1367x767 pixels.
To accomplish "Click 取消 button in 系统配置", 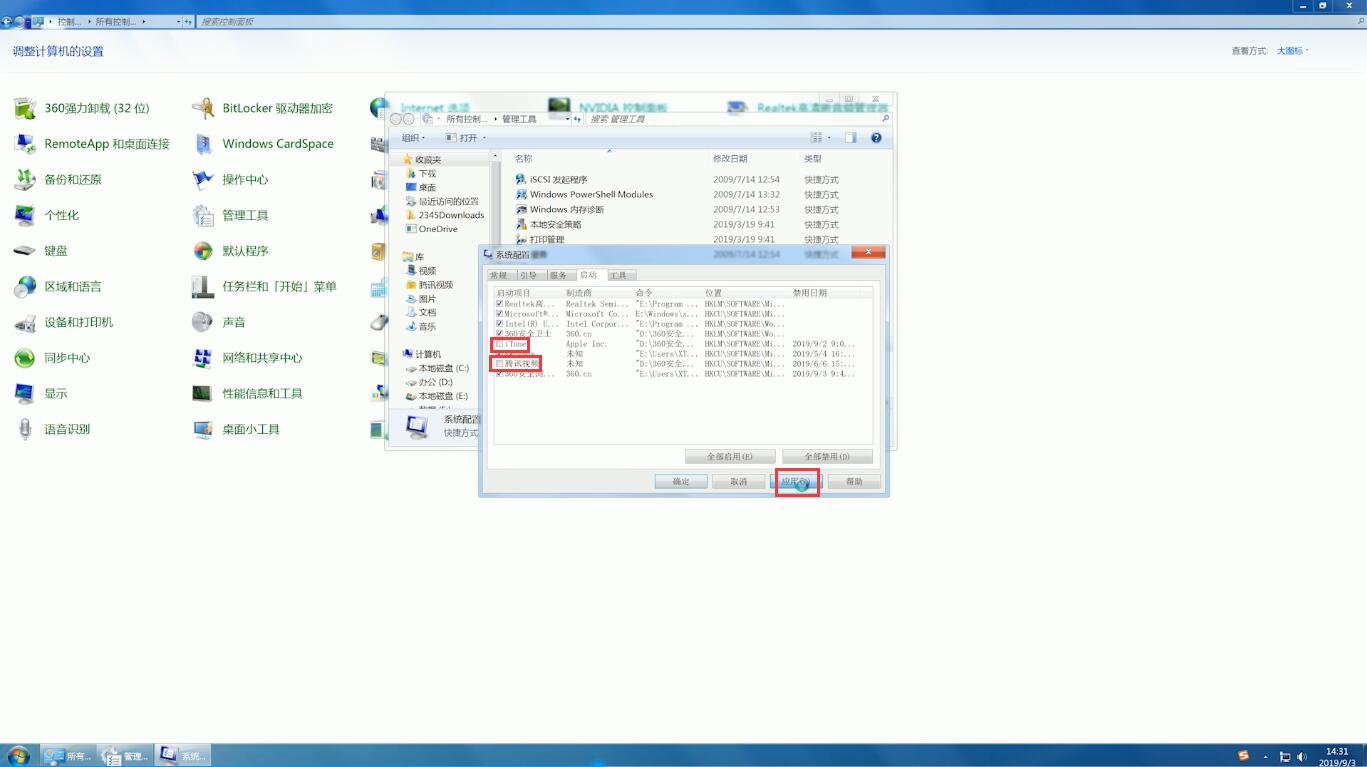I will pos(738,482).
